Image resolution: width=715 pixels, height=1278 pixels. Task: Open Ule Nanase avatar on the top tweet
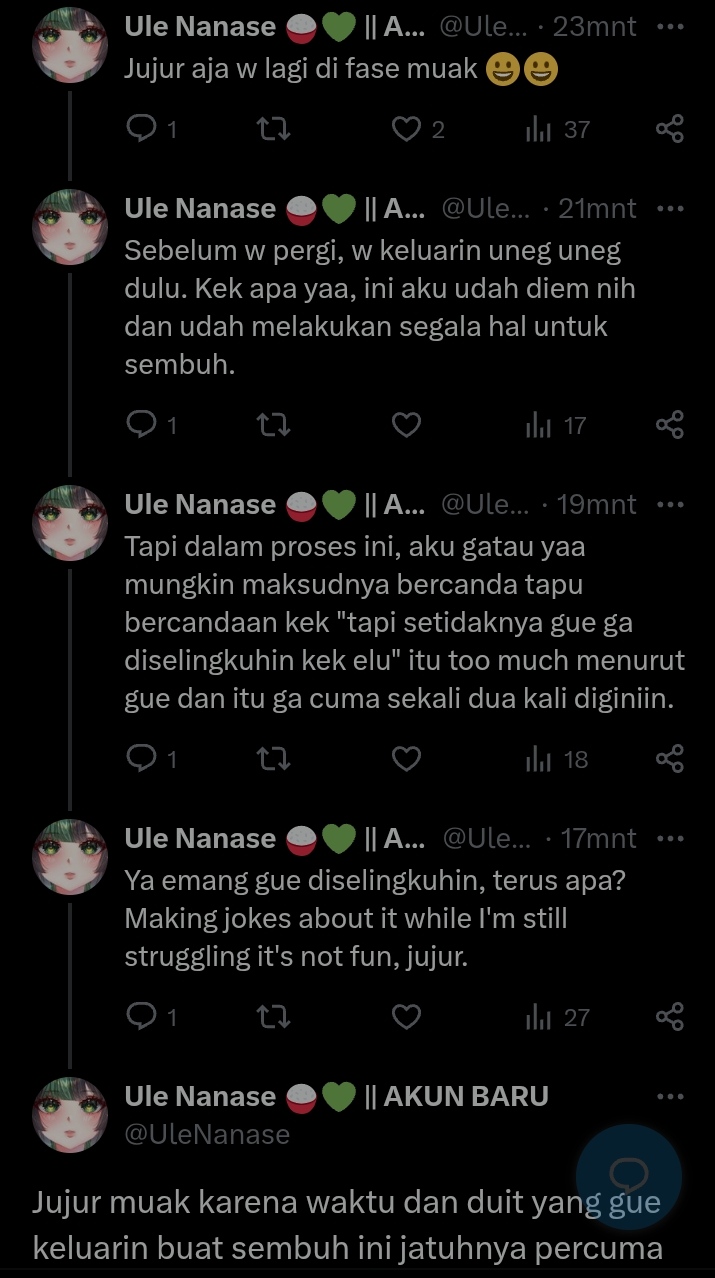(x=70, y=45)
